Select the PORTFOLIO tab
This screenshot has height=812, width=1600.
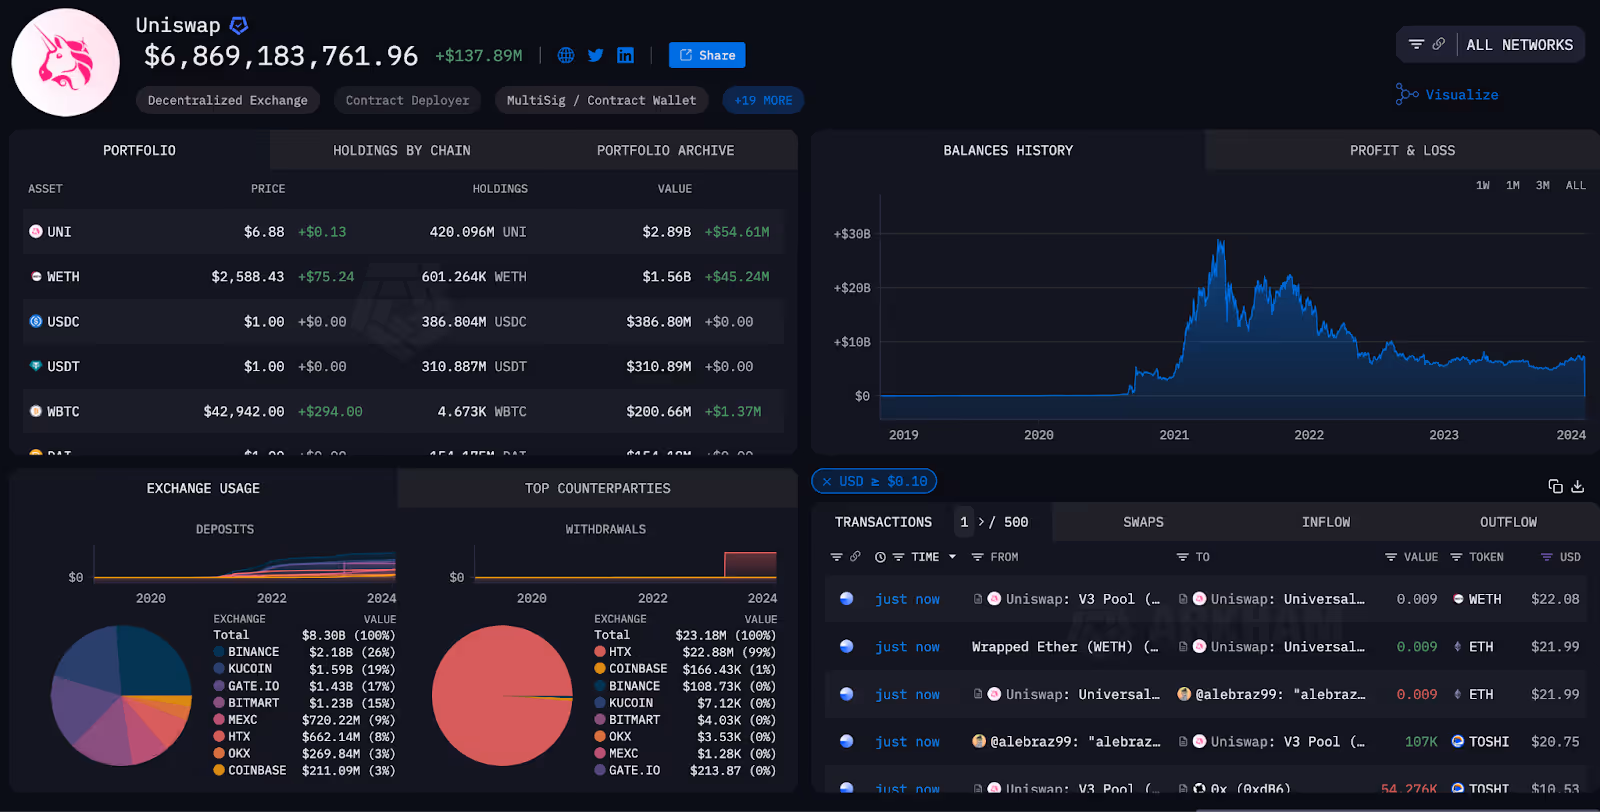(139, 150)
